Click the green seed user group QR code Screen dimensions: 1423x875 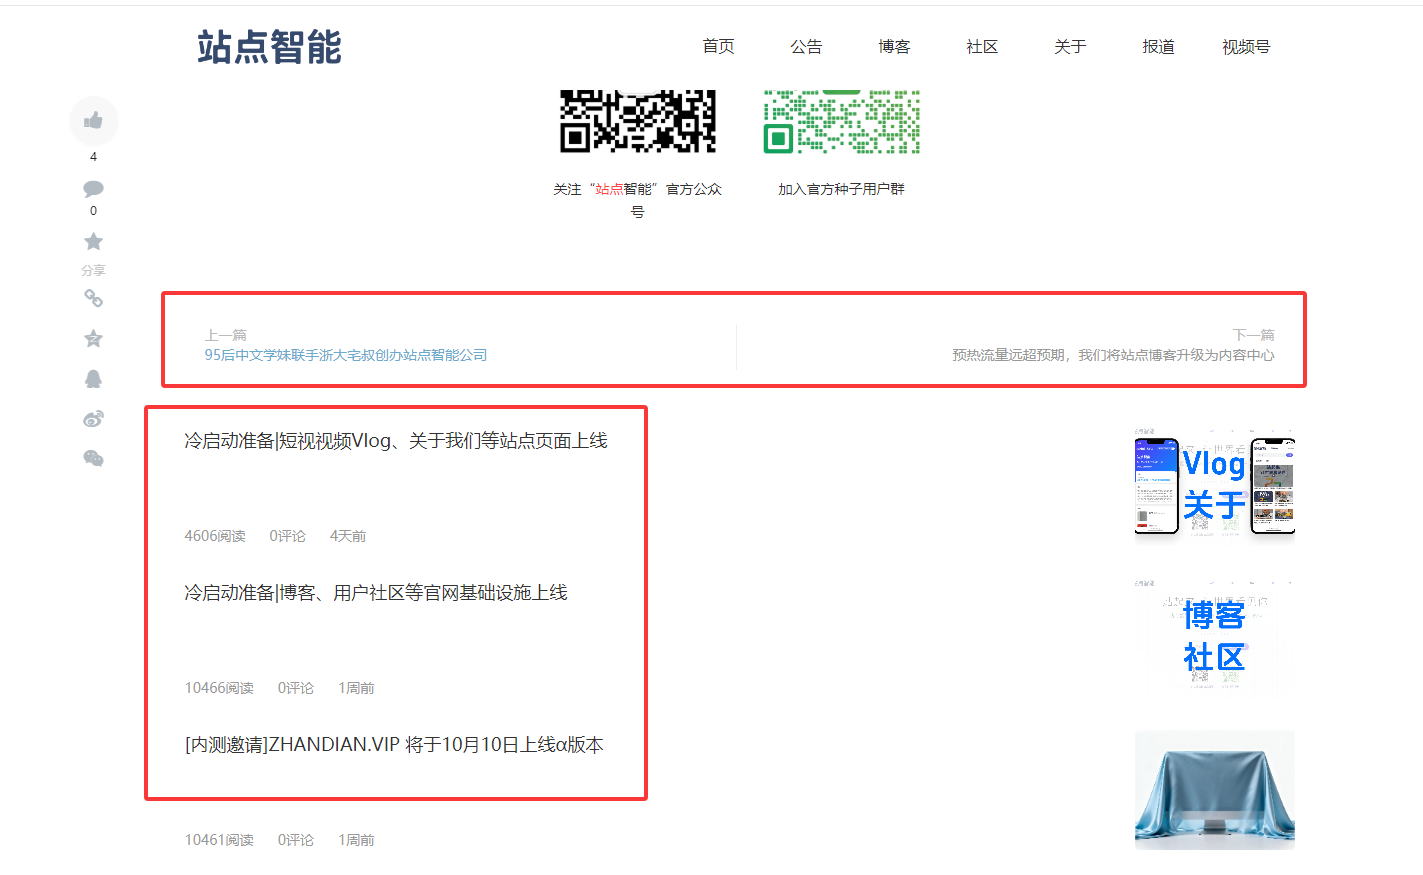pos(842,121)
